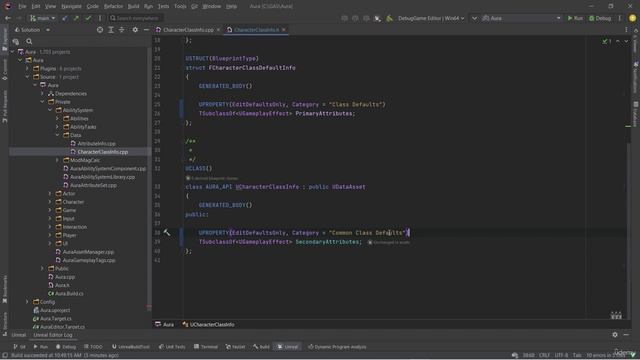Go to next highlighted problem arrow
The height and width of the screenshot is (360, 640).
point(626,41)
